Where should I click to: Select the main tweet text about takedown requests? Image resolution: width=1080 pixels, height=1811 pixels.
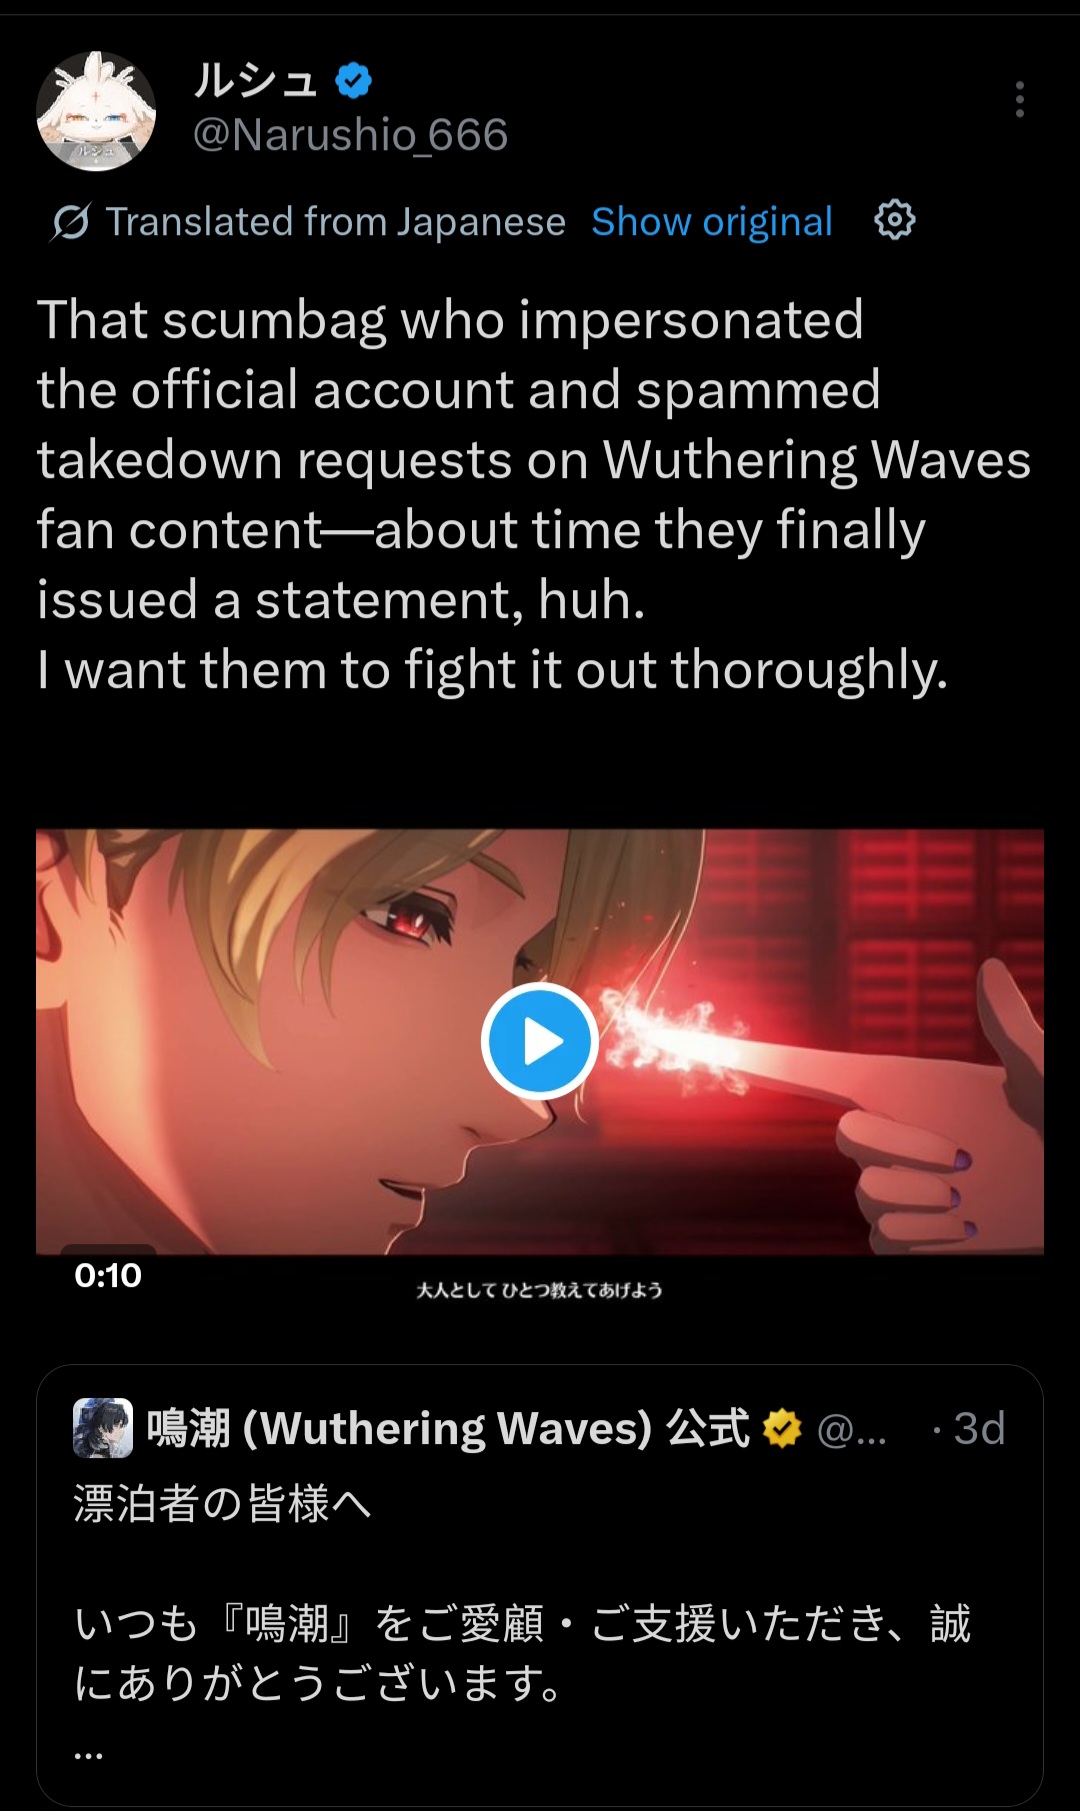click(534, 495)
